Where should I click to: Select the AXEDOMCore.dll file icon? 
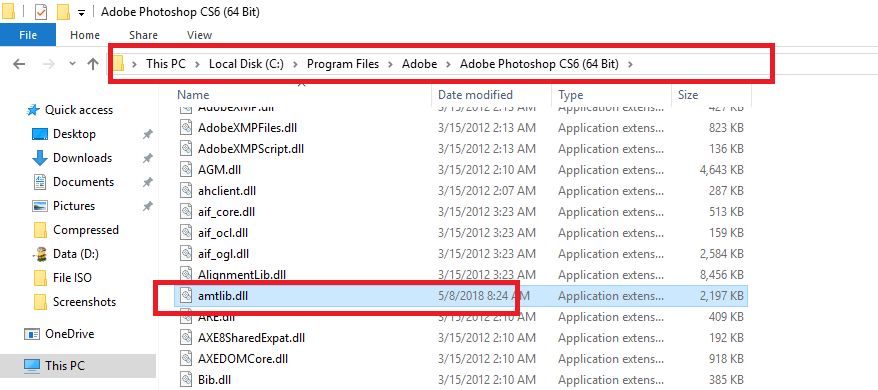point(186,359)
